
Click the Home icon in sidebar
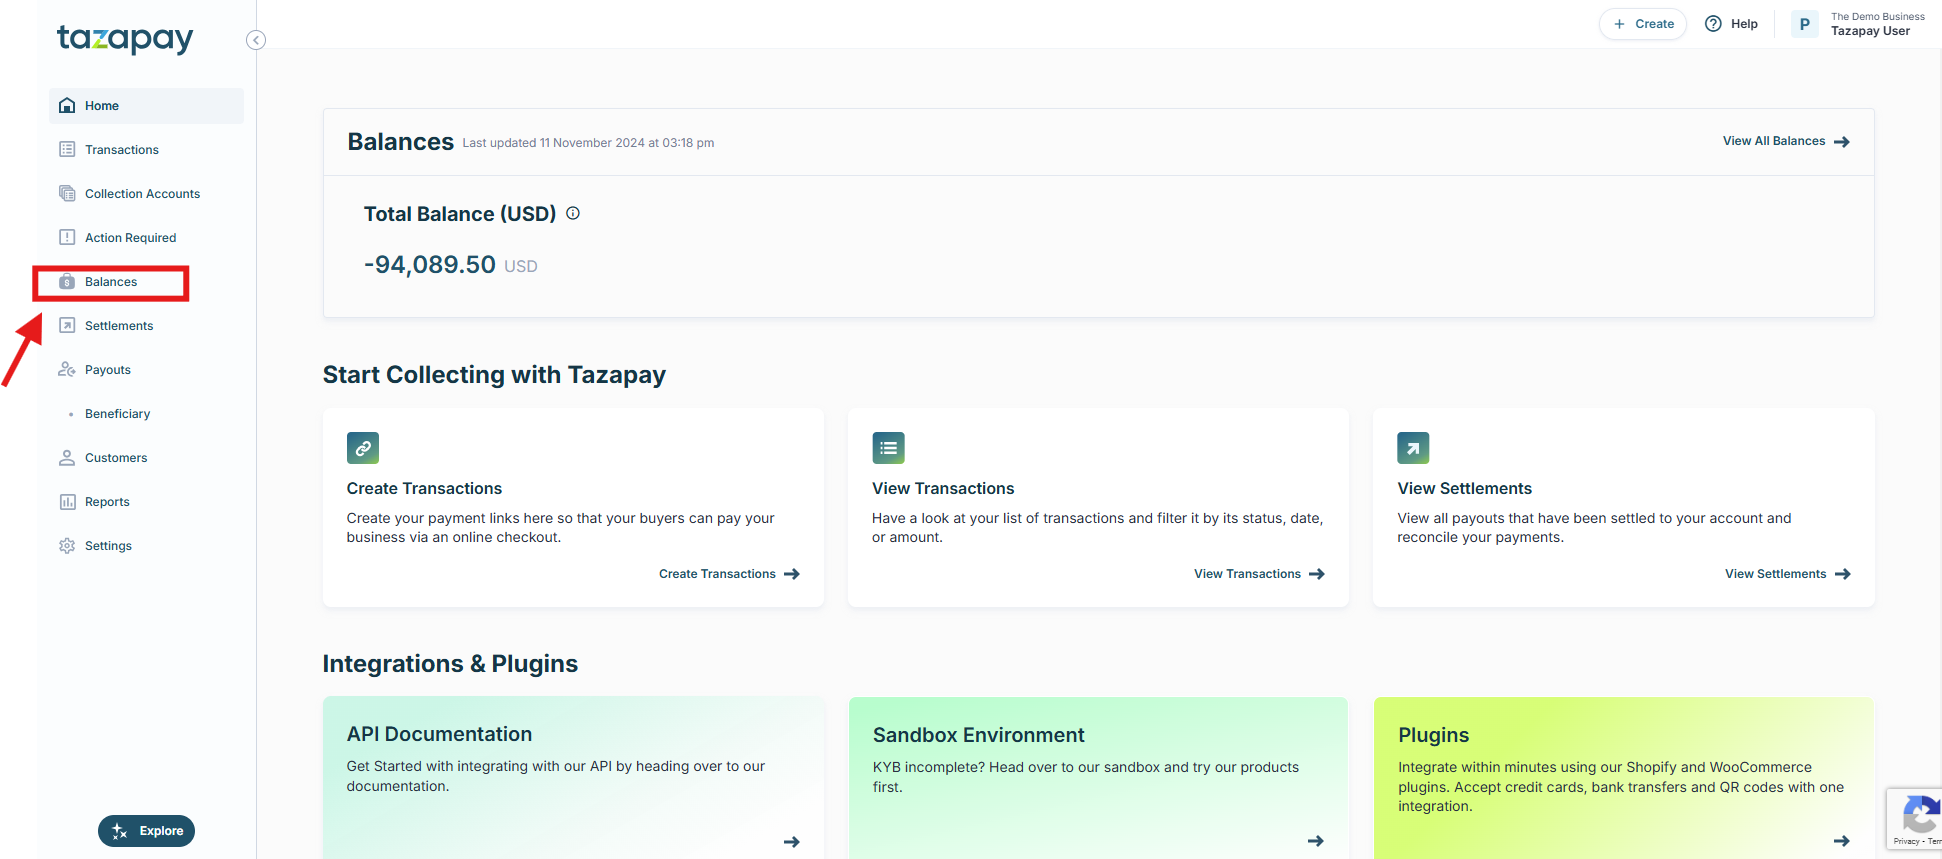tap(67, 105)
